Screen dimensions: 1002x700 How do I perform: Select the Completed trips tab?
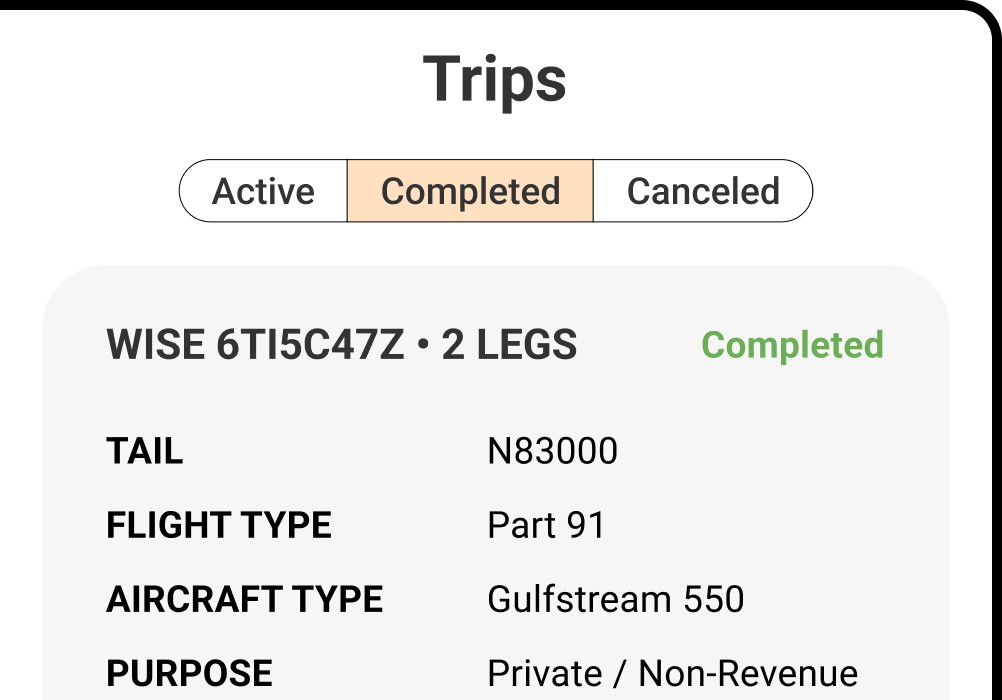[x=470, y=191]
